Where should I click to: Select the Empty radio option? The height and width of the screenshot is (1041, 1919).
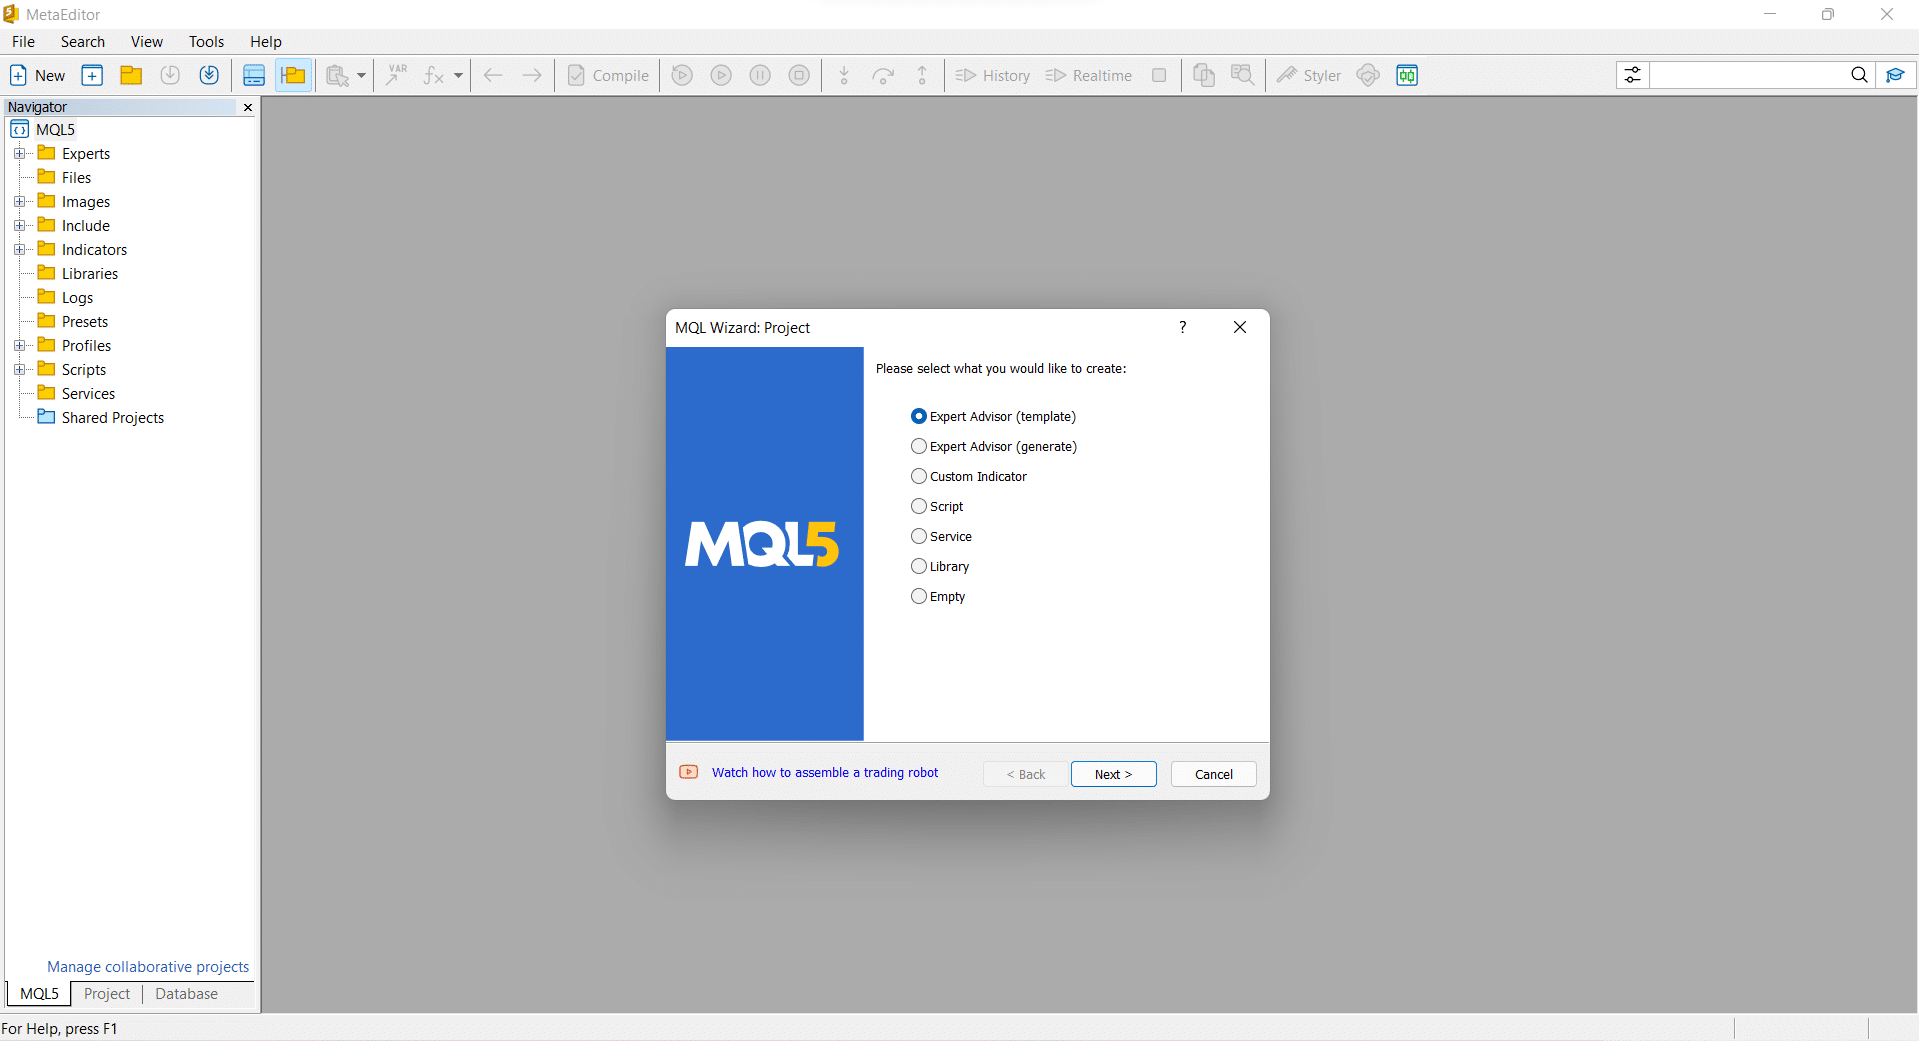[938, 596]
